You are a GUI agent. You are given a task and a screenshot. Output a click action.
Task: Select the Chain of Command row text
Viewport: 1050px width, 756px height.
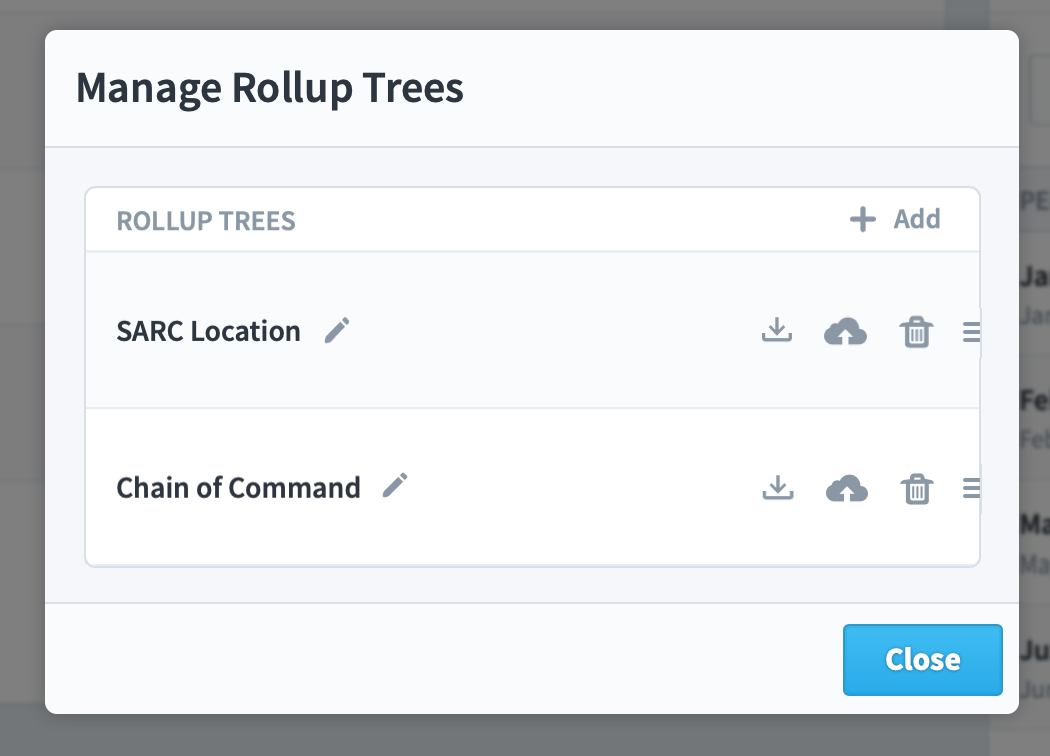[238, 487]
